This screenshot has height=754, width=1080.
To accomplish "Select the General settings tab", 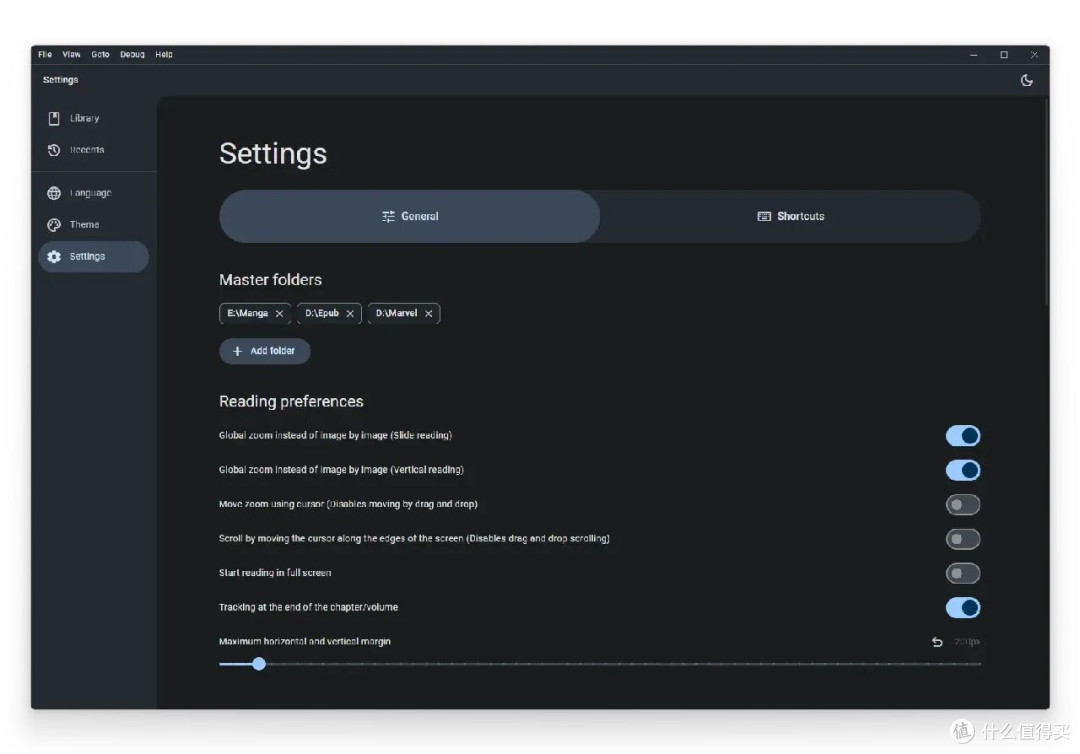I will click(x=410, y=217).
